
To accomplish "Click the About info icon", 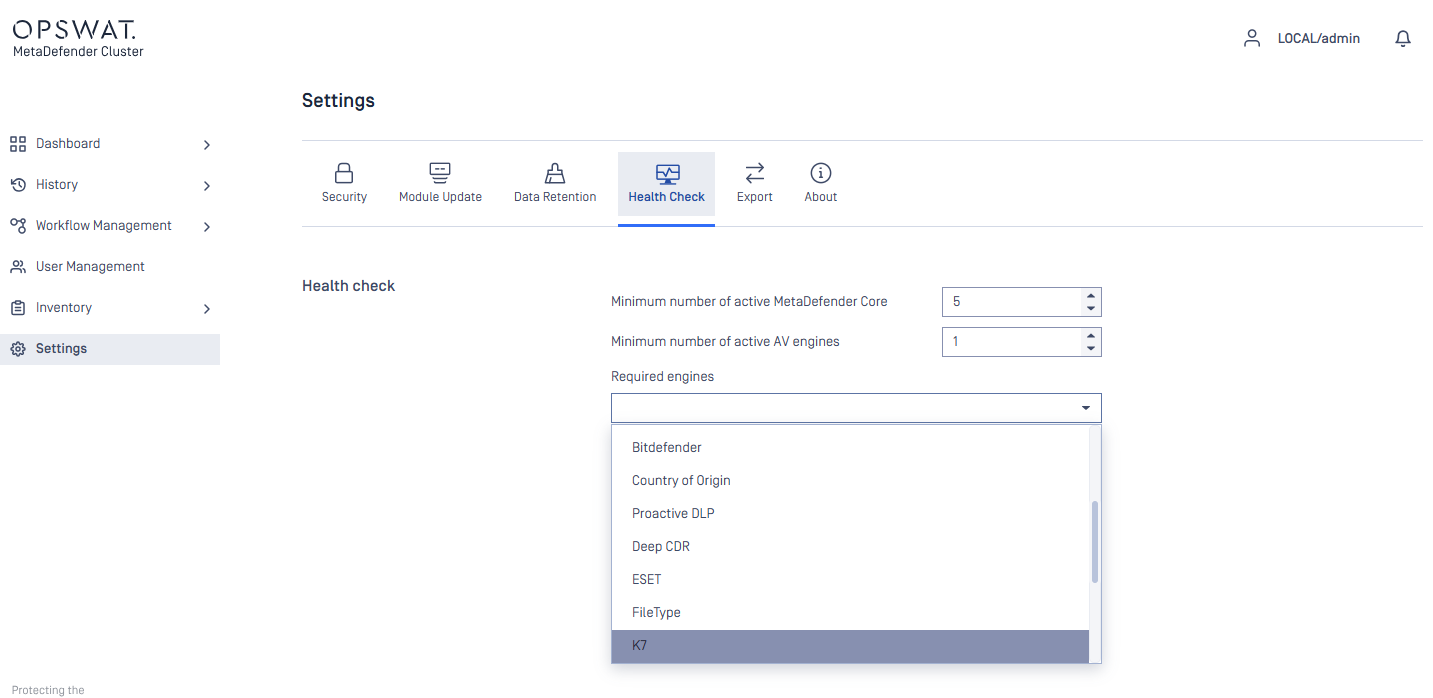I will 821,173.
